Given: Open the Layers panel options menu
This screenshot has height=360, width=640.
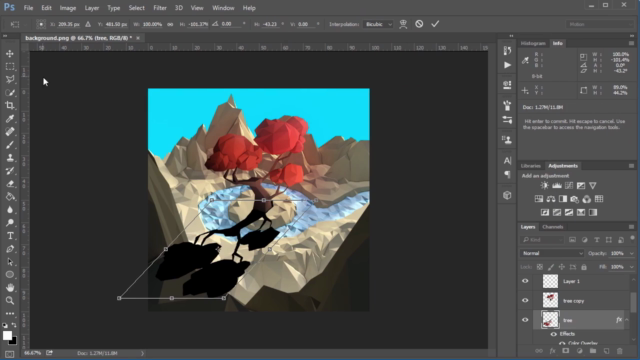Looking at the screenshot, I should point(631,227).
